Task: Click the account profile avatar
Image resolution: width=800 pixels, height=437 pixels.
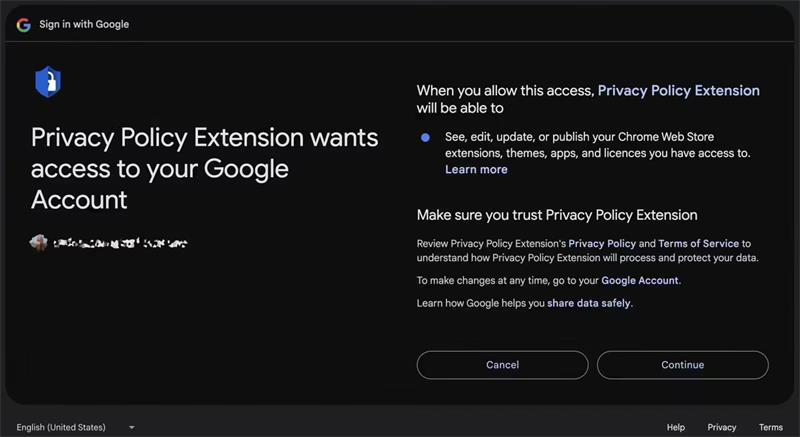Action: [39, 243]
